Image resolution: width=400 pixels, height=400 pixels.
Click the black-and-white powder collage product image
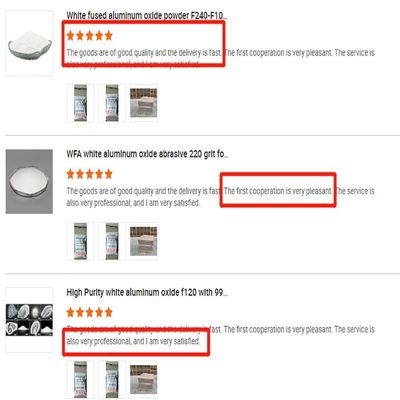(29, 320)
